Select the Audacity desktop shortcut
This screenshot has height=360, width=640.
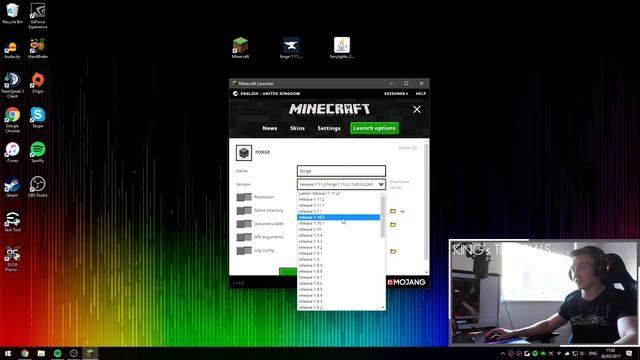tap(12, 49)
